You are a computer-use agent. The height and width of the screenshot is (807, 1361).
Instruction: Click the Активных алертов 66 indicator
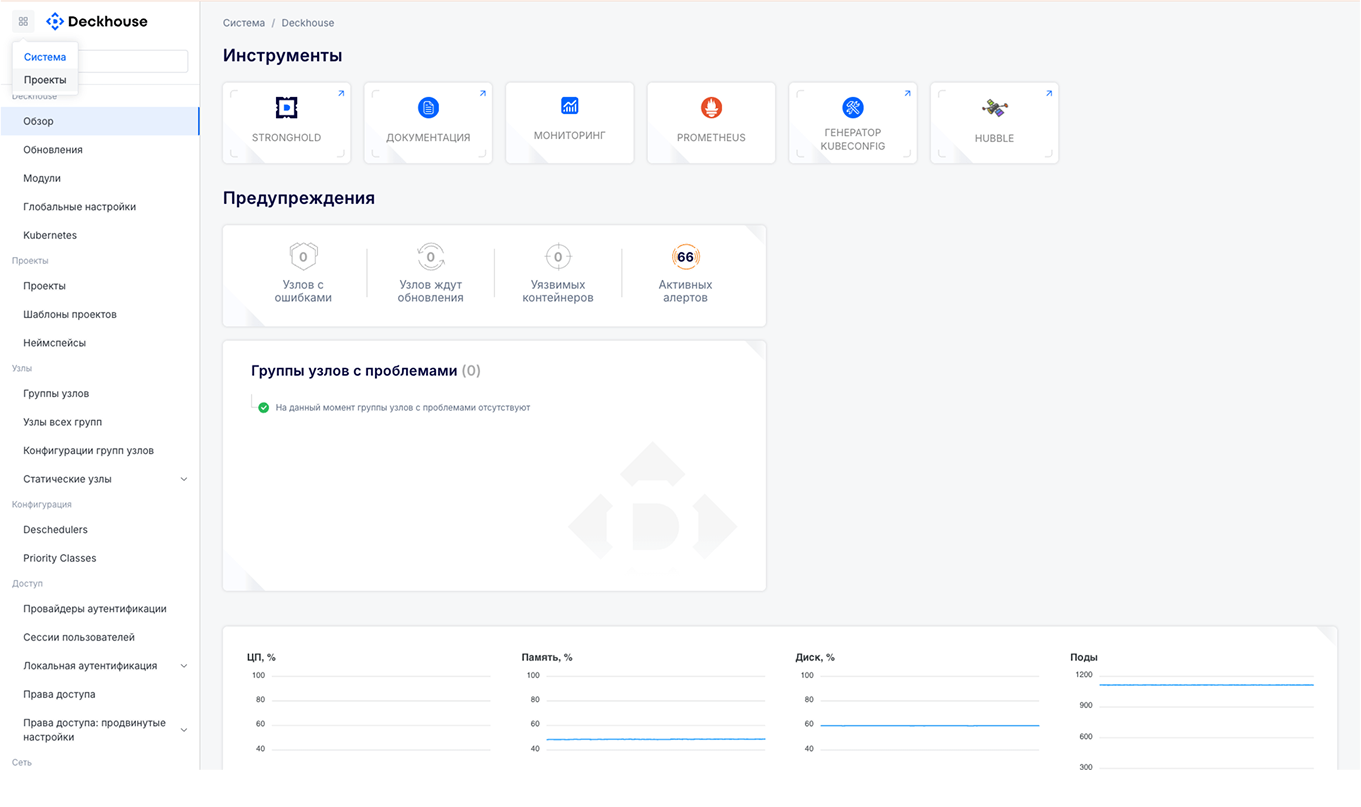point(685,257)
